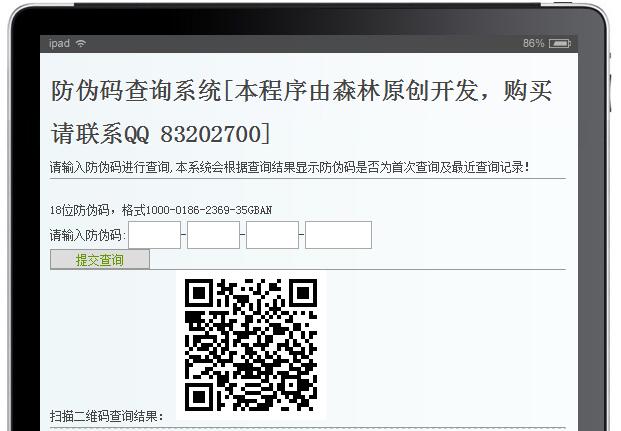This screenshot has height=431, width=621.
Task: Click the ipad label in status bar
Action: (x=59, y=43)
